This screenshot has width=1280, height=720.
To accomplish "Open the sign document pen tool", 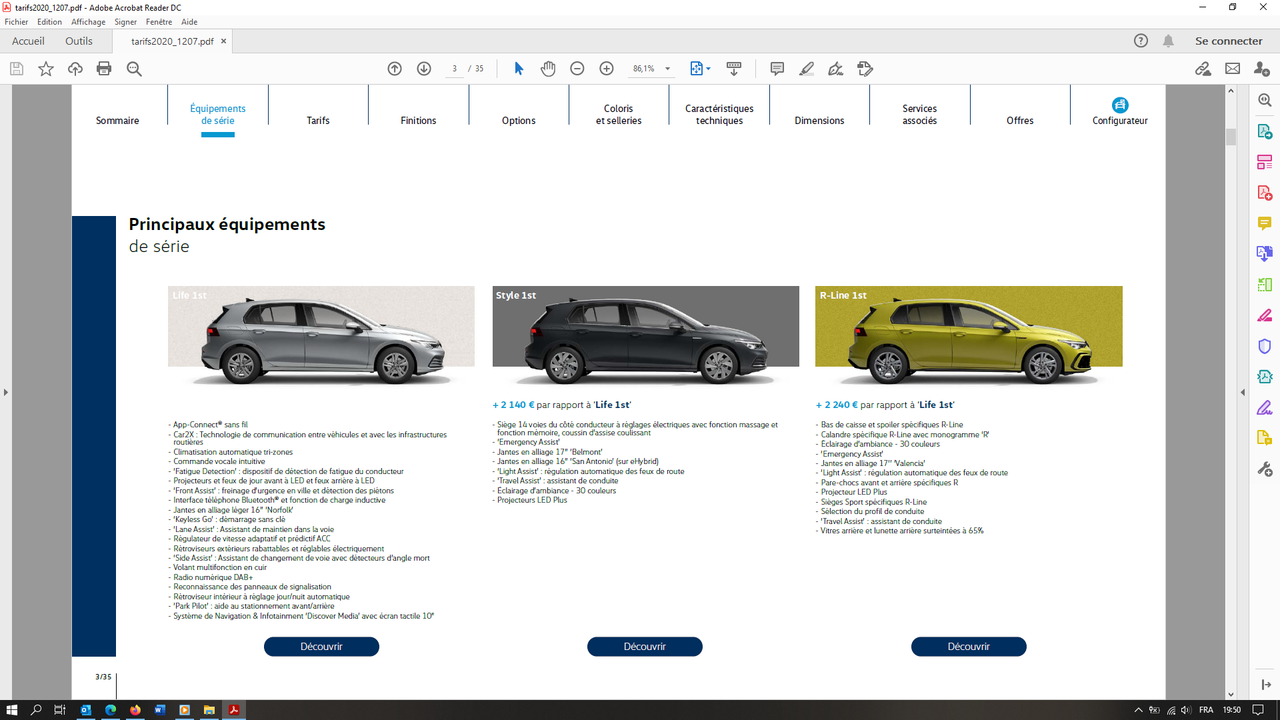I will tap(836, 69).
